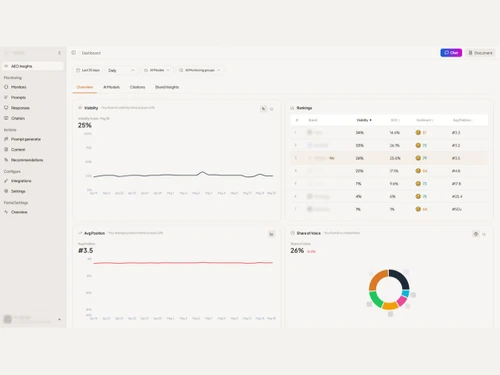This screenshot has width=500, height=375.
Task: Select bar chart view in Visibility card
Action: tap(272, 109)
